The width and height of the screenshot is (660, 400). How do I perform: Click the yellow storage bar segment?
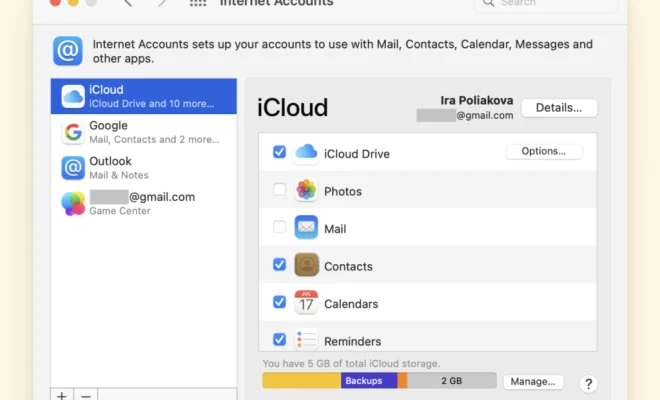click(302, 381)
